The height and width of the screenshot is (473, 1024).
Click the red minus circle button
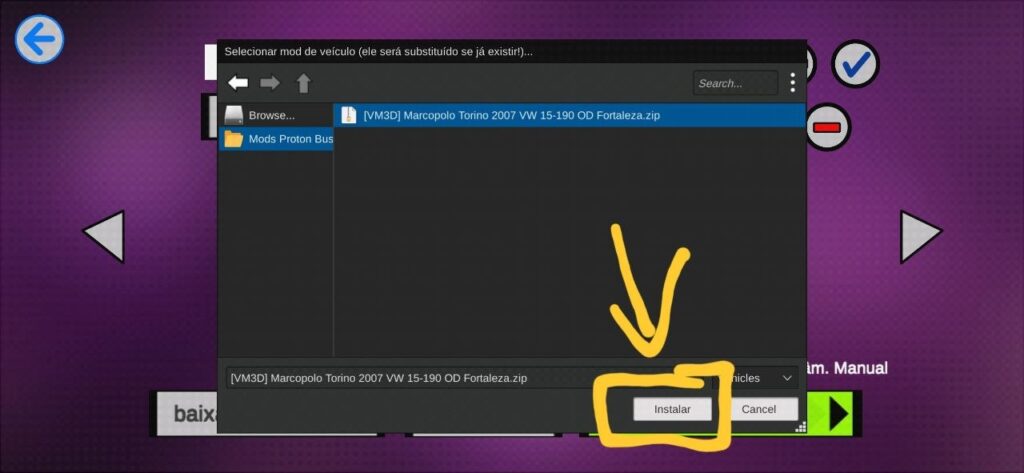coord(827,128)
